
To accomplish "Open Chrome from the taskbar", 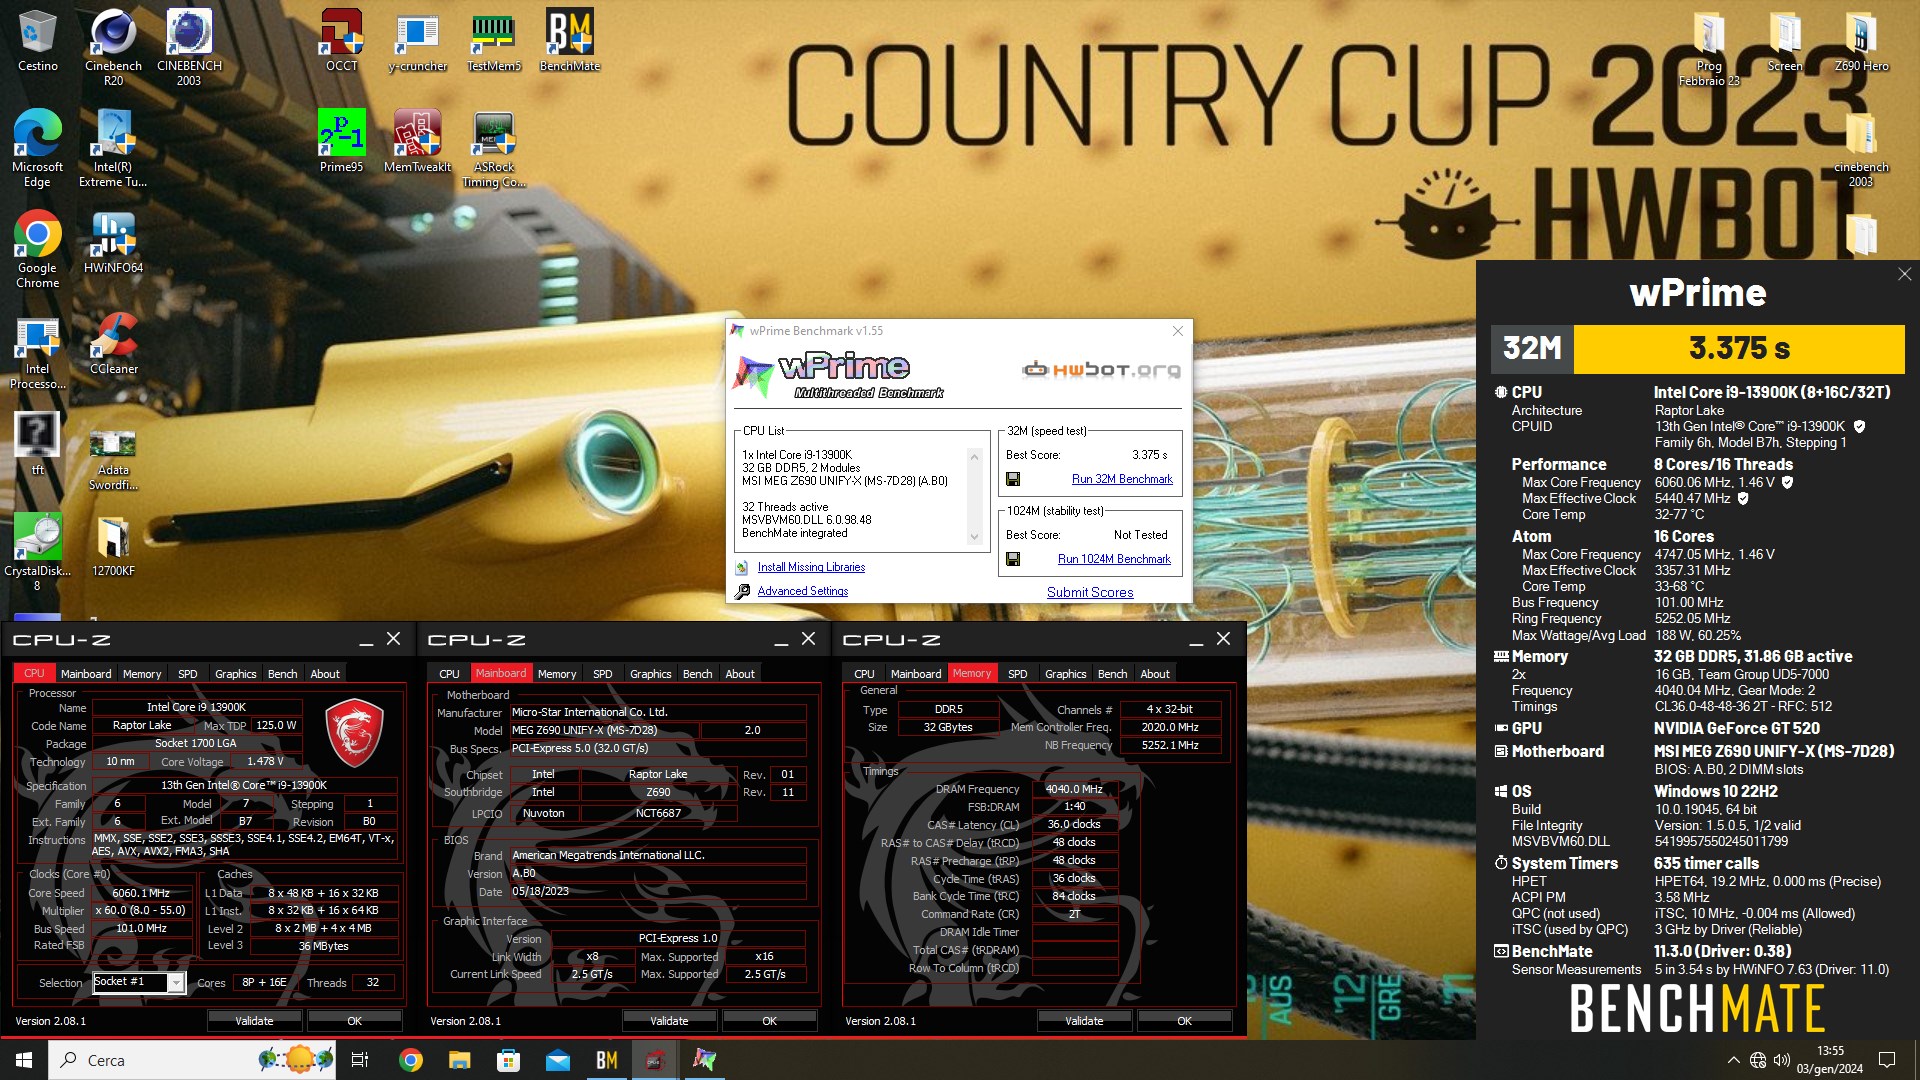I will pyautogui.click(x=410, y=1060).
